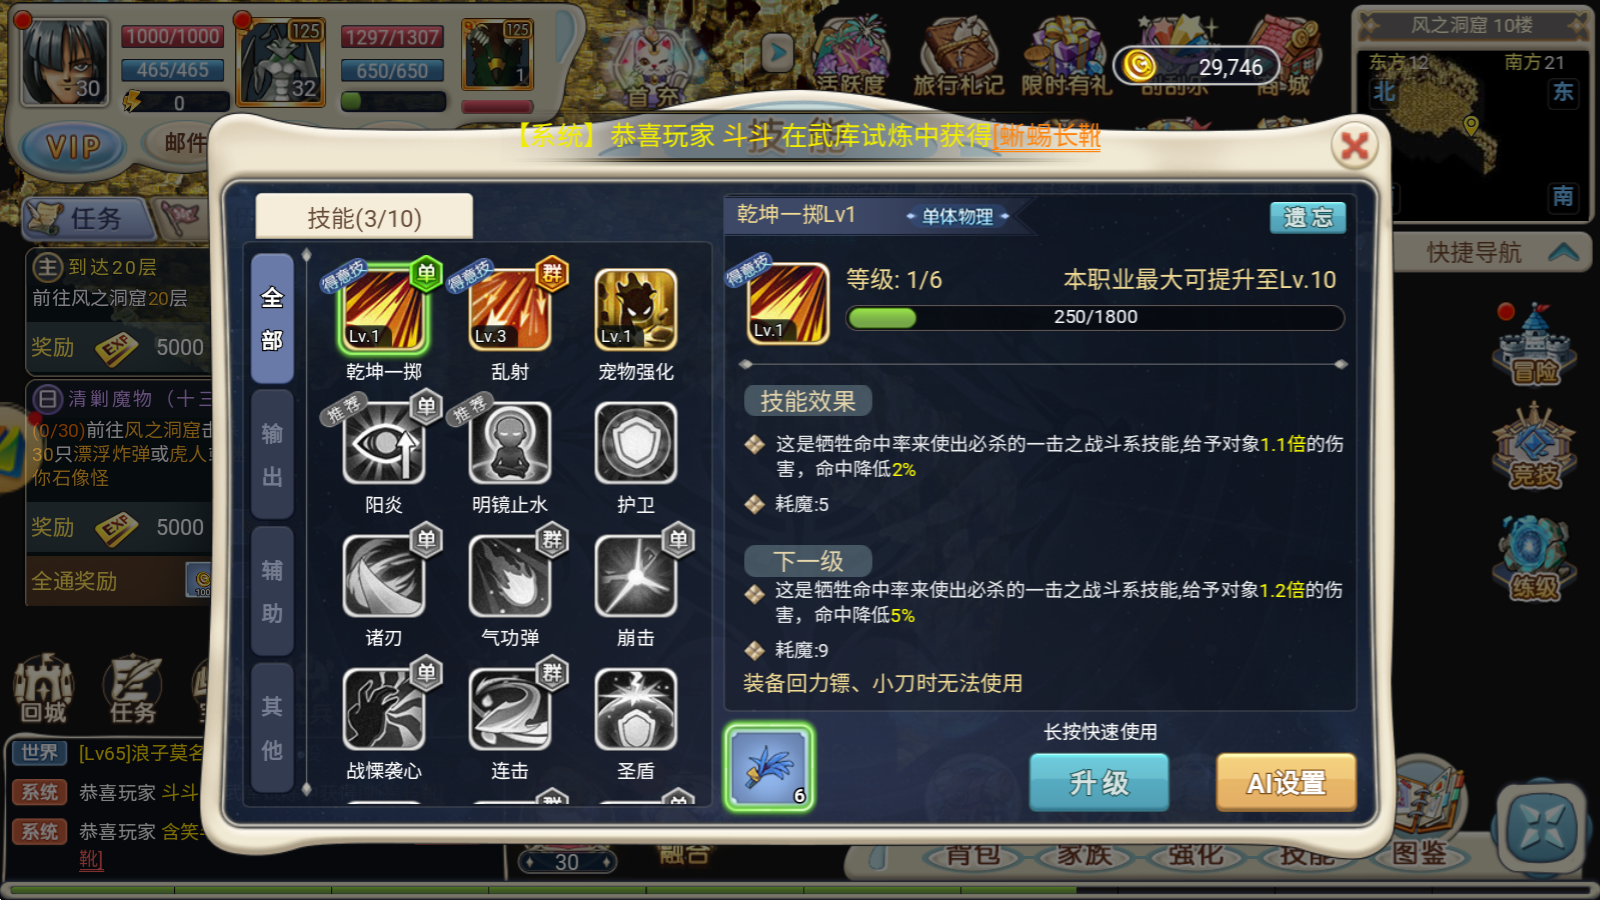Click the 升级 upgrade button

(x=1099, y=782)
